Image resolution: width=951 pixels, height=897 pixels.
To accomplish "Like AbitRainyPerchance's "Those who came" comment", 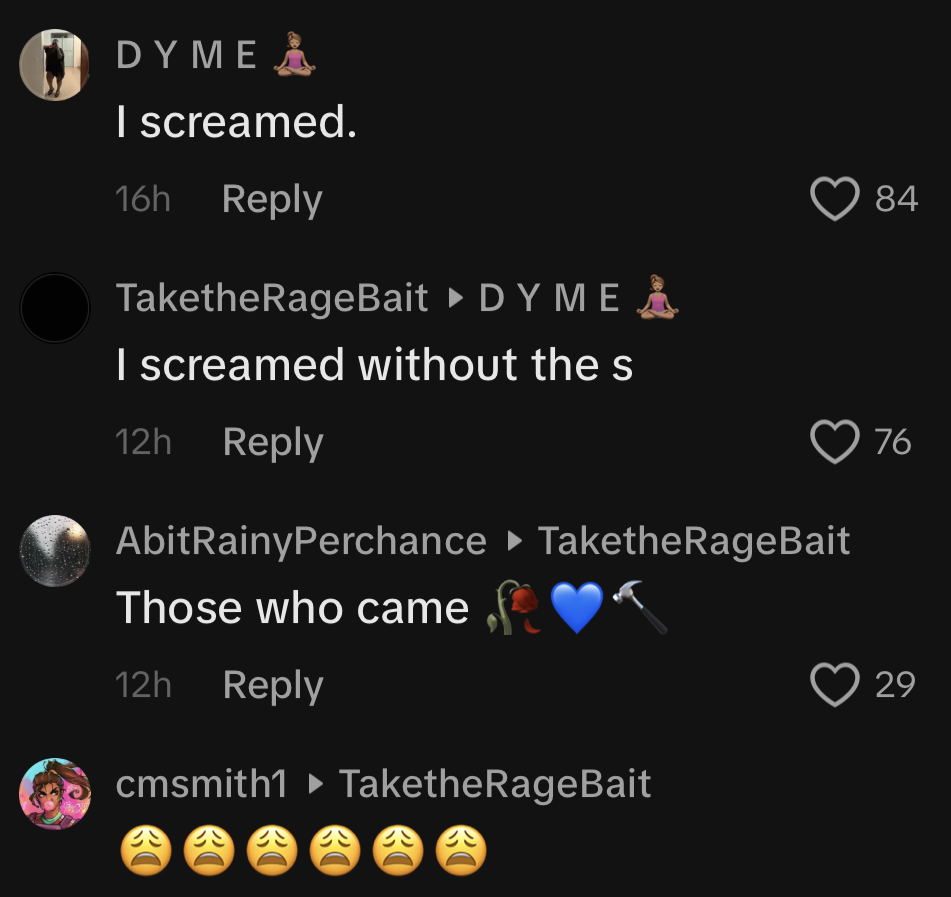I will tap(835, 685).
